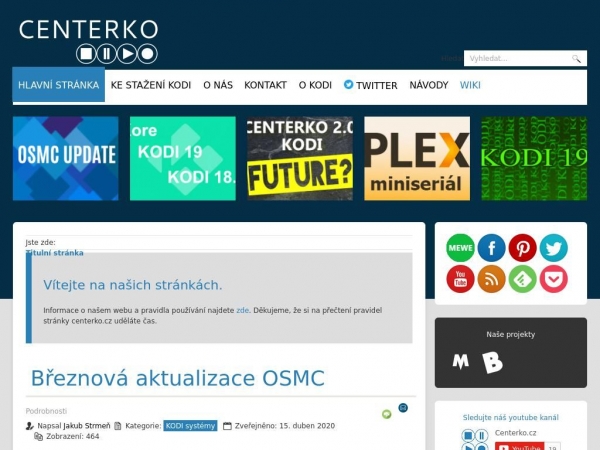Image resolution: width=600 pixels, height=450 pixels.
Task: Open the Facebook social icon
Action: 492,248
